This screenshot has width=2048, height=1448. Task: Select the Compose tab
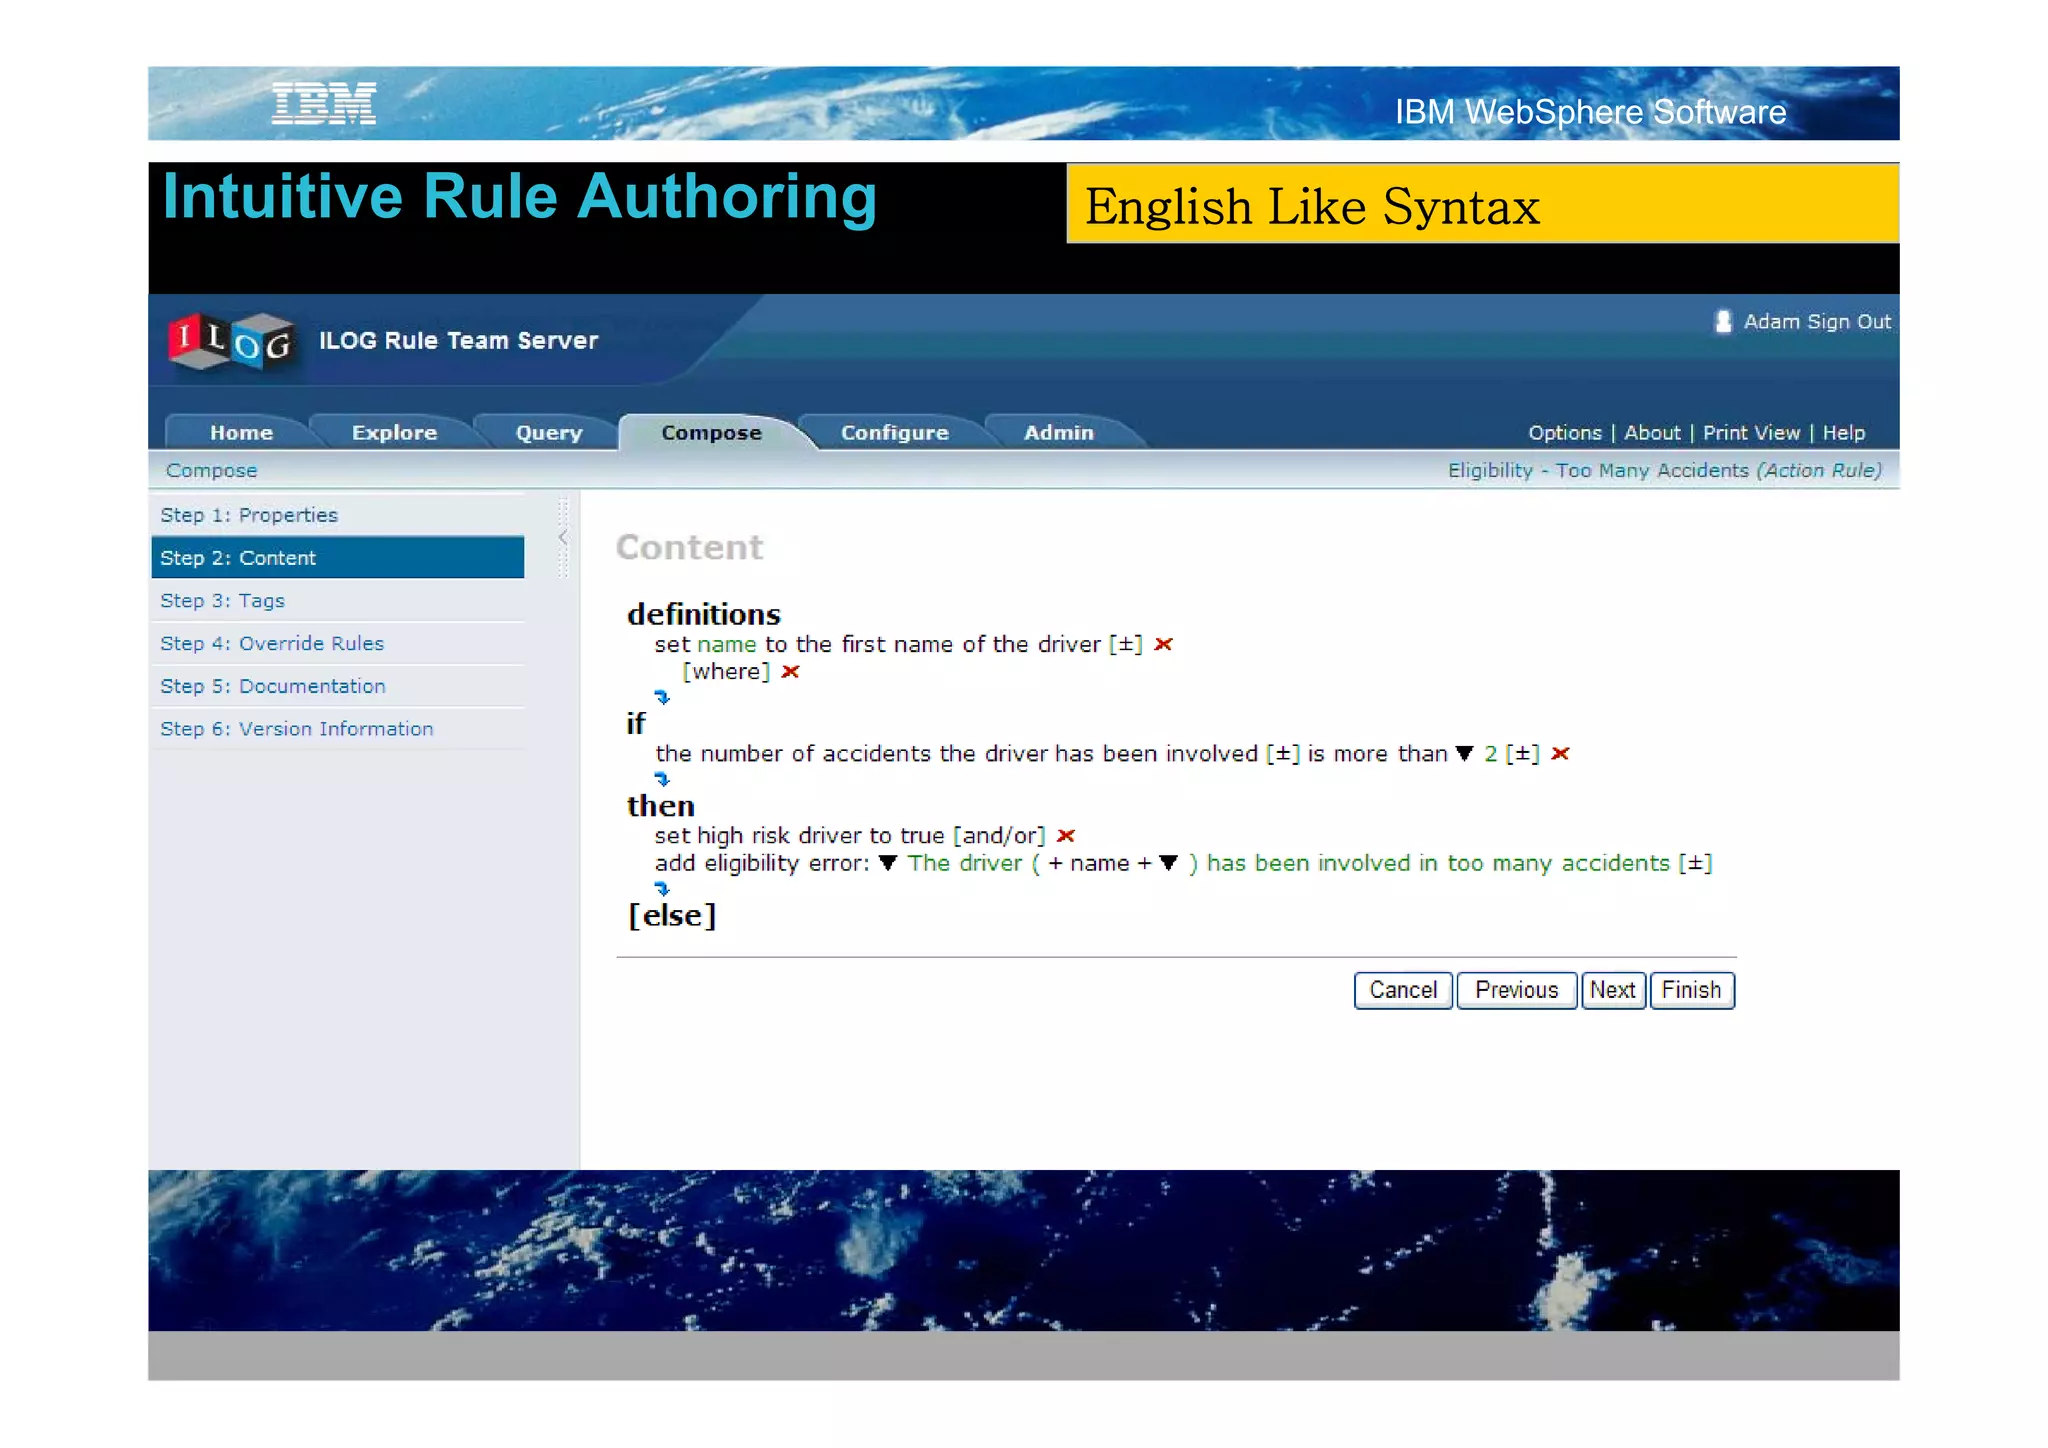[711, 433]
